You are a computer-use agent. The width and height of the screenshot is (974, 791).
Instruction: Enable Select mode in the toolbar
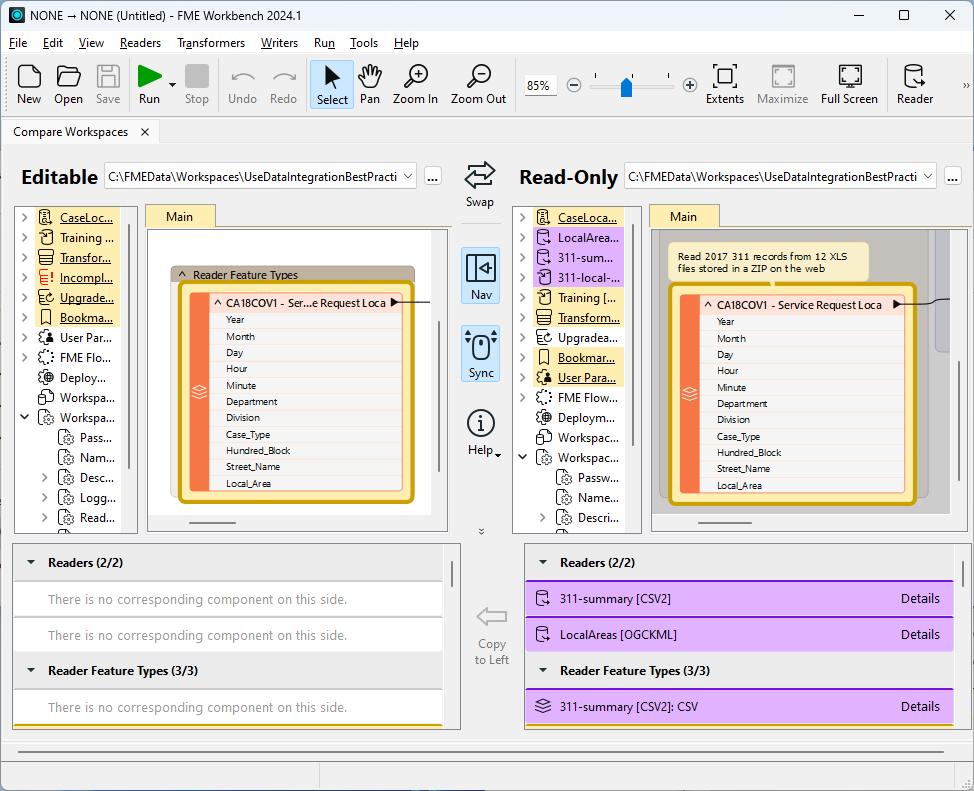click(331, 85)
